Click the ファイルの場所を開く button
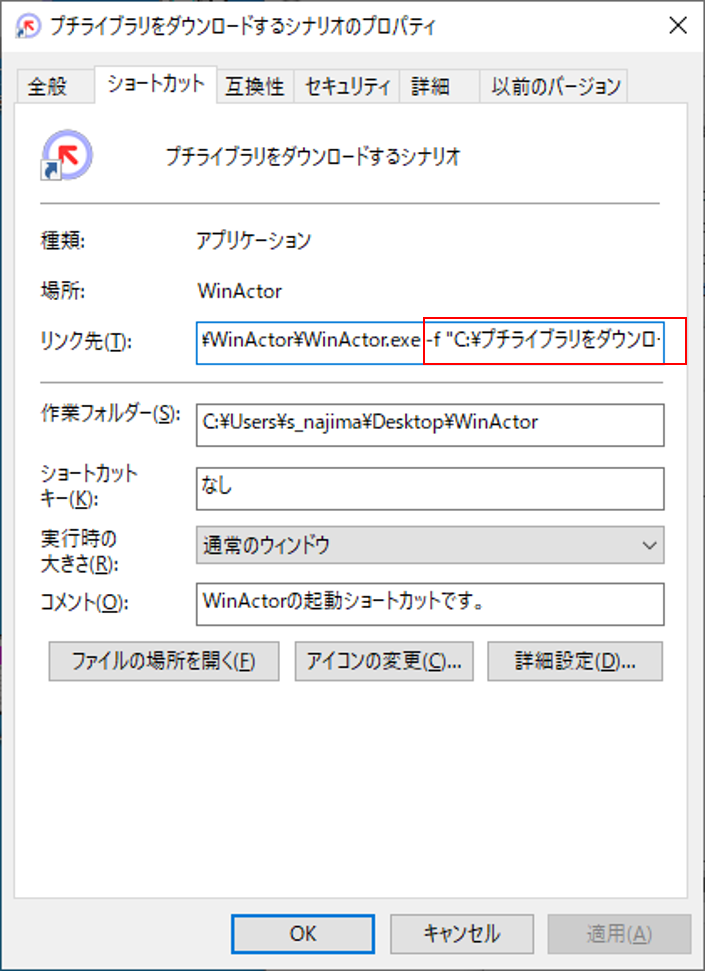705x971 pixels. tap(164, 661)
